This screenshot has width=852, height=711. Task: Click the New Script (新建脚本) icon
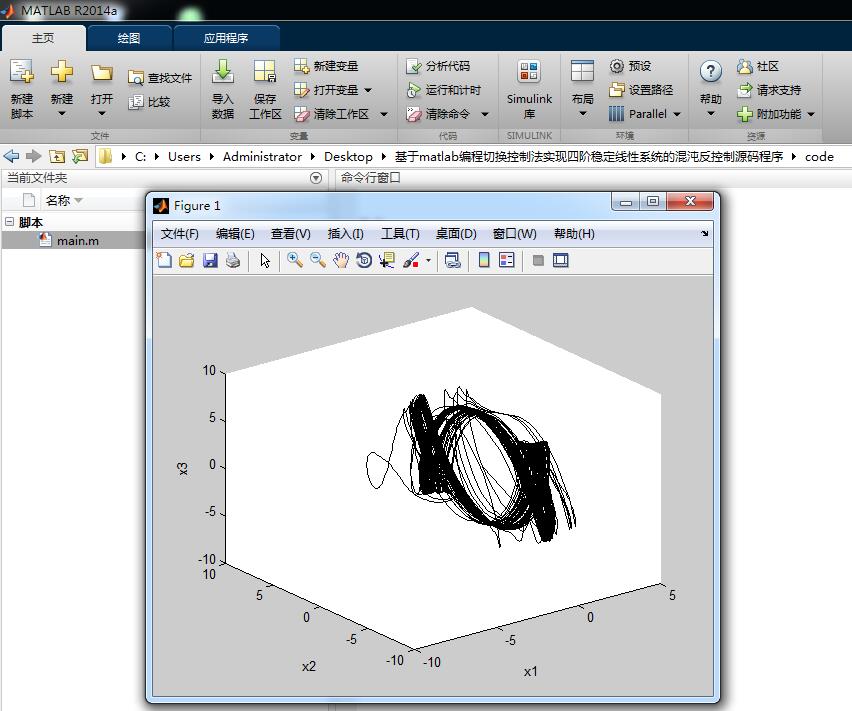click(x=22, y=72)
